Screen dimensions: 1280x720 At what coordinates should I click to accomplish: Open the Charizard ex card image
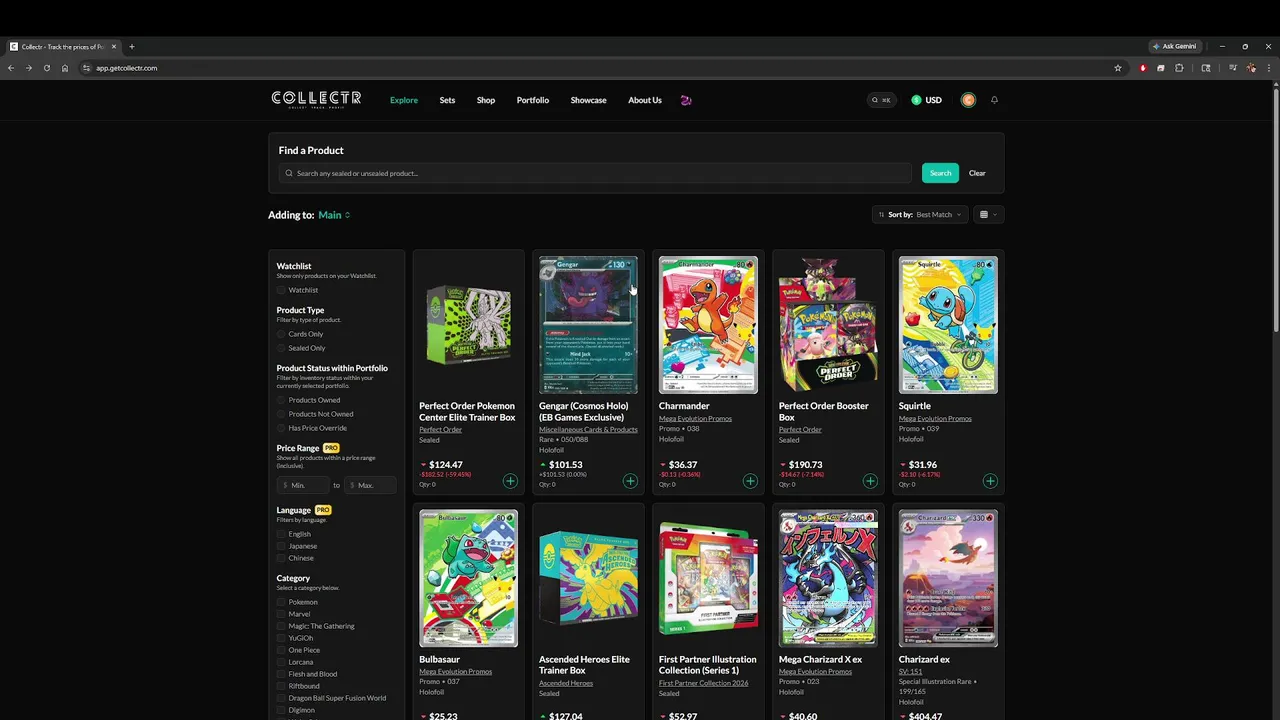tap(948, 579)
